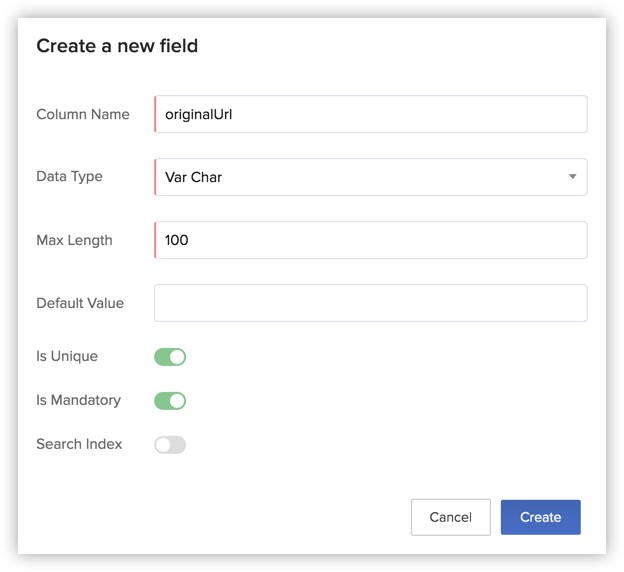Click the "Create a new field" dialog title

click(x=117, y=46)
